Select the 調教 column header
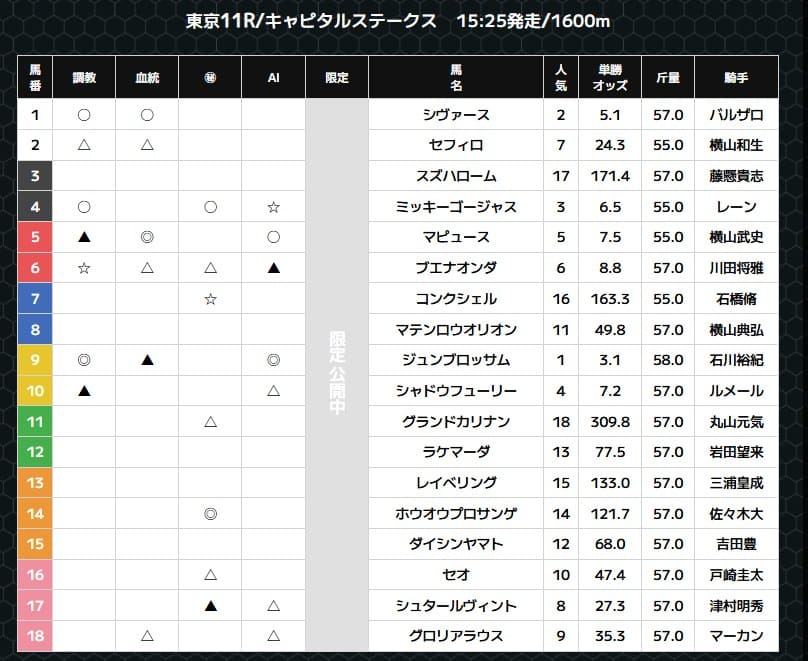The width and height of the screenshot is (808, 661). 84,77
